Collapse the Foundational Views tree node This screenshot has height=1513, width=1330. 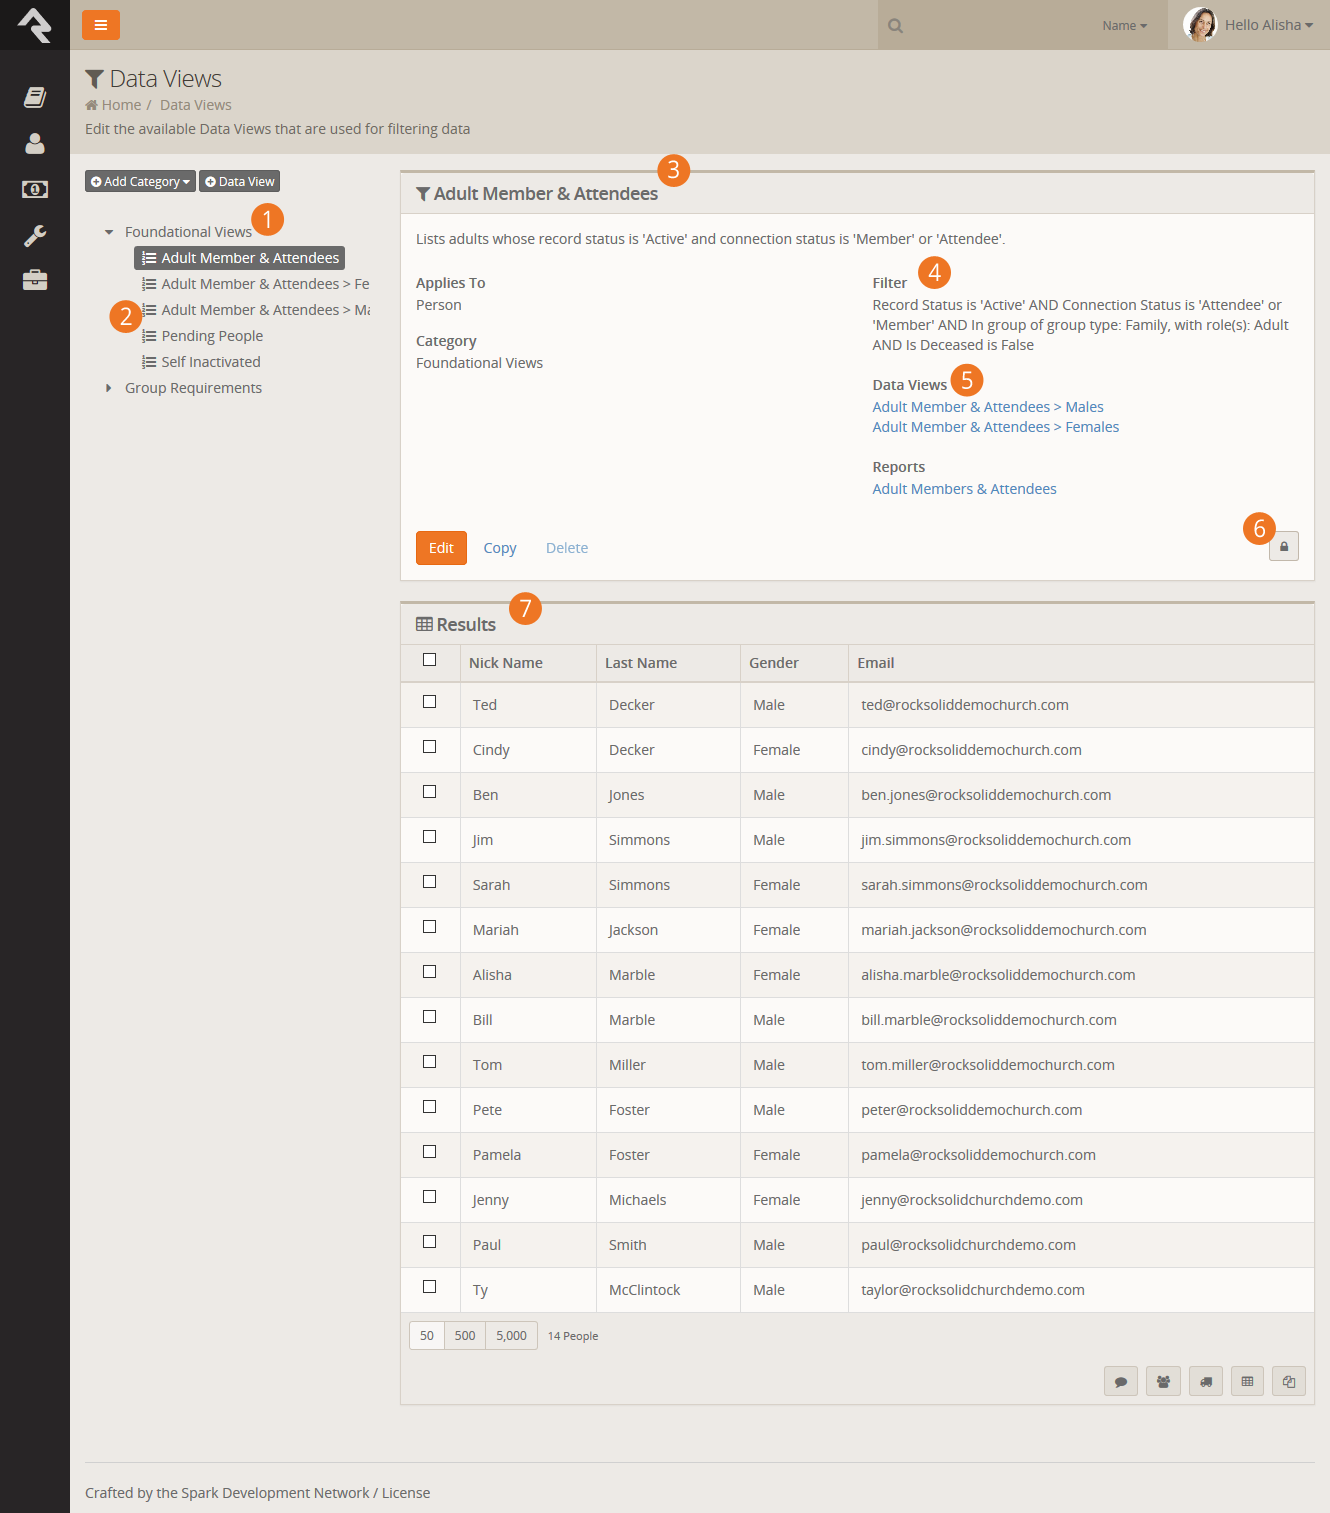click(109, 232)
